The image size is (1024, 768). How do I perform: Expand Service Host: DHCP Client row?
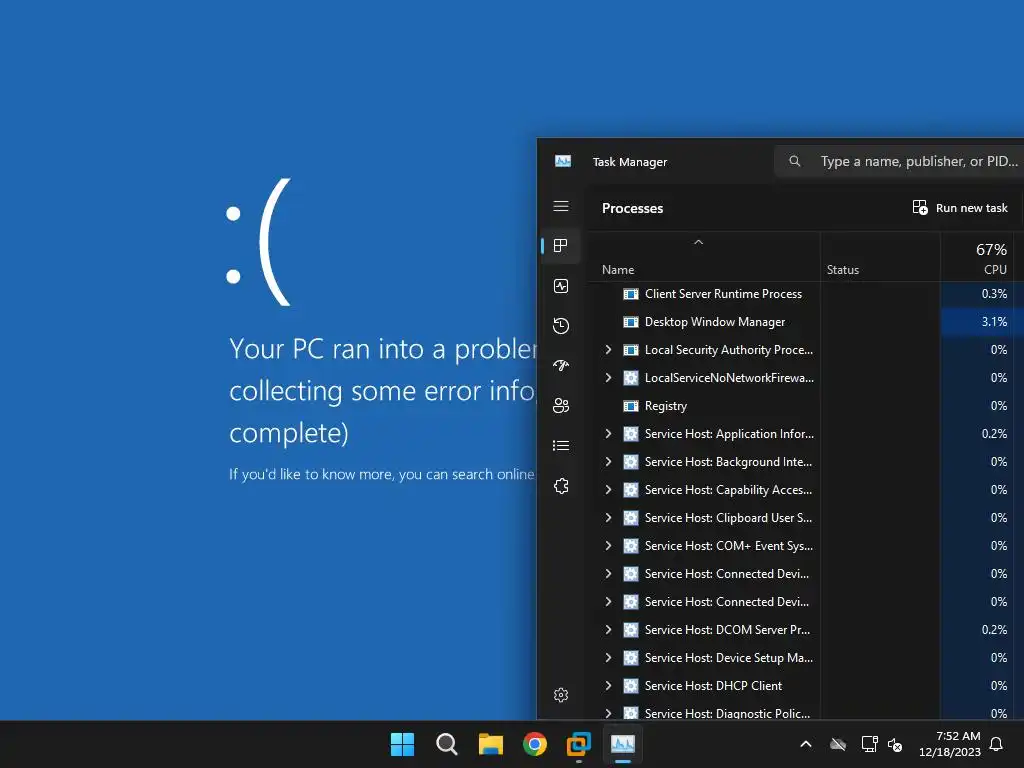pyautogui.click(x=608, y=686)
